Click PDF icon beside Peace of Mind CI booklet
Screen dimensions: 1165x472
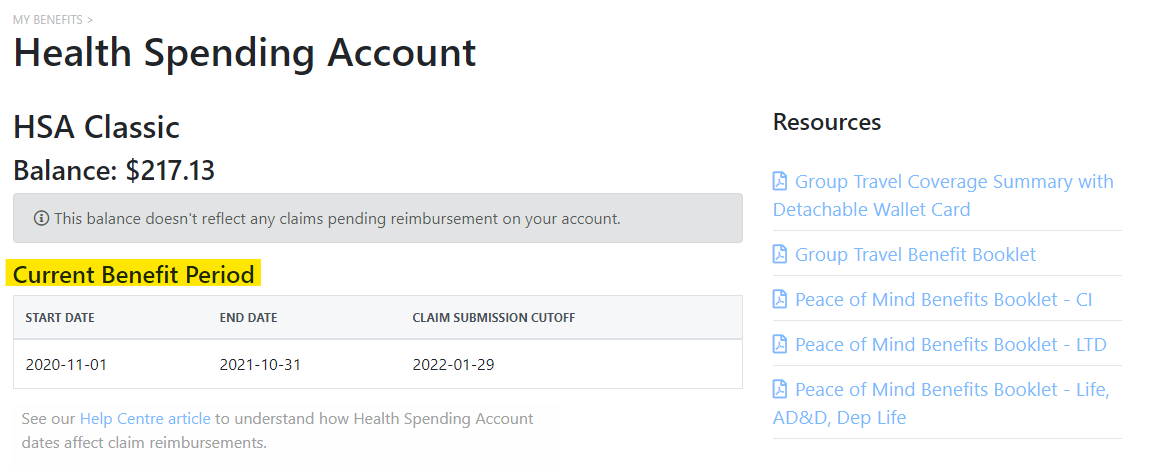780,299
